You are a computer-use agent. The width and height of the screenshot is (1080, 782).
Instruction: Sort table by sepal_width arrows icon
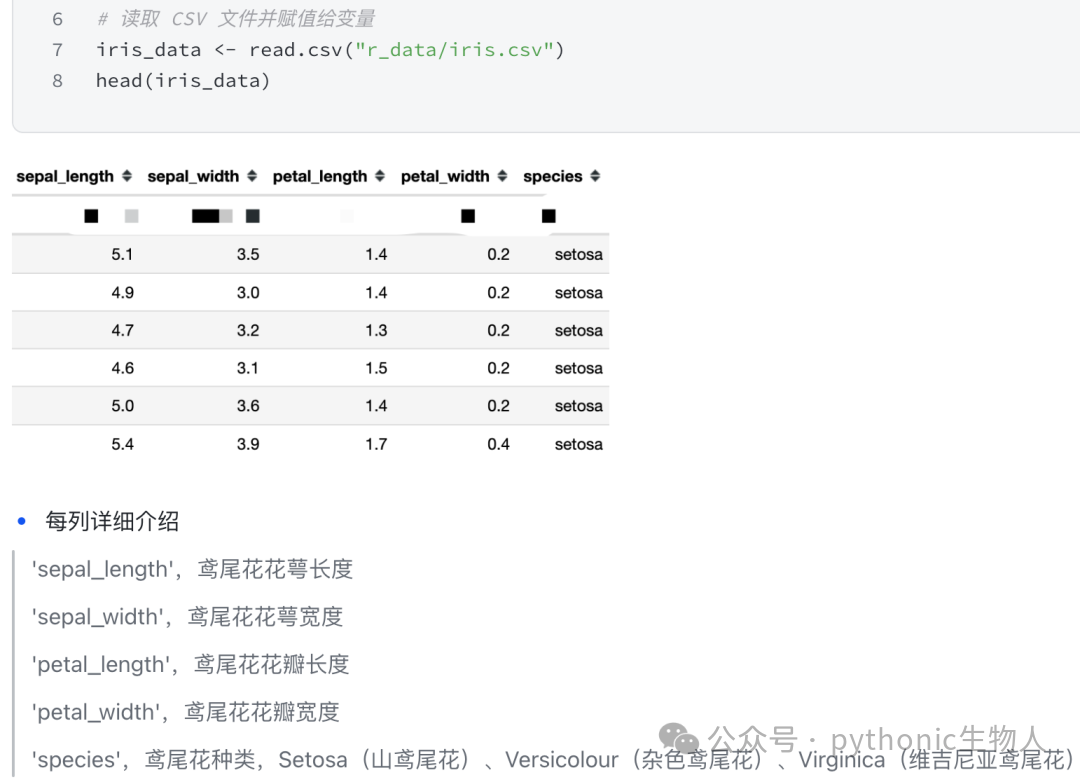pyautogui.click(x=252, y=176)
